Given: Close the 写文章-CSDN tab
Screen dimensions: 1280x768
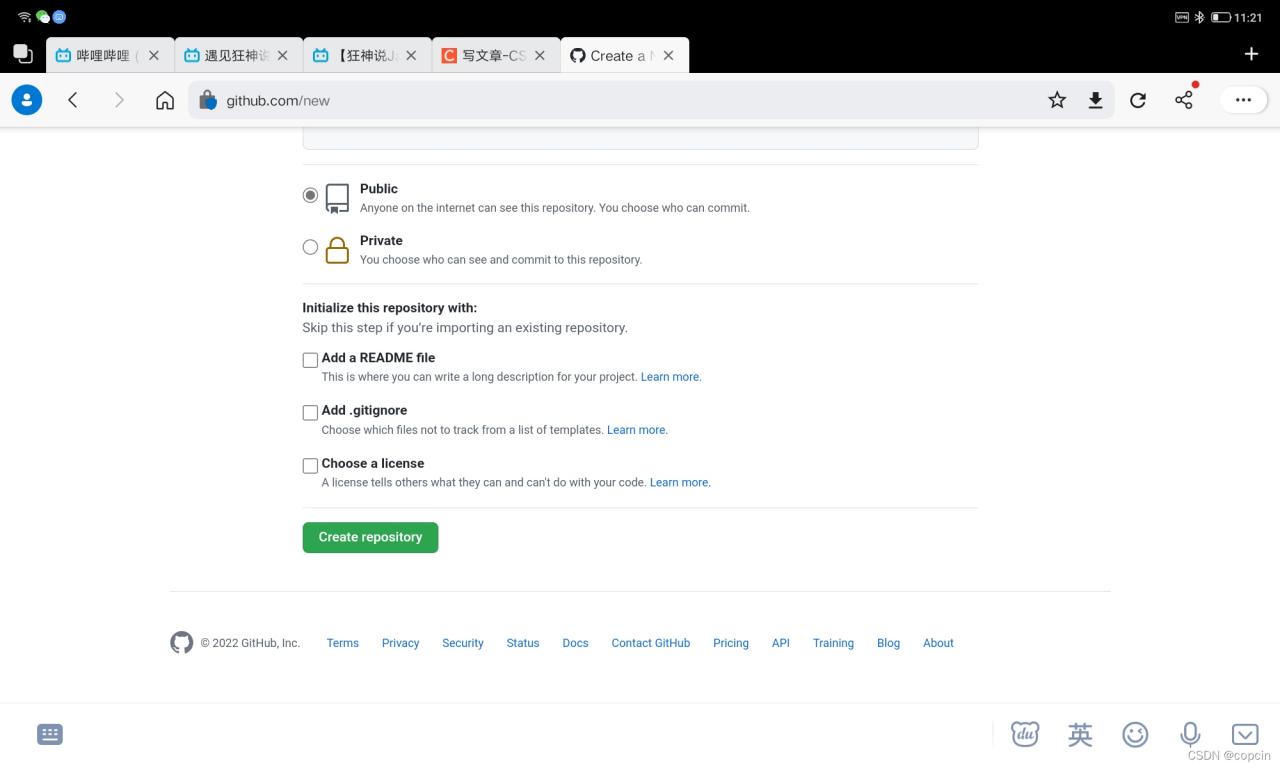Looking at the screenshot, I should coord(540,56).
